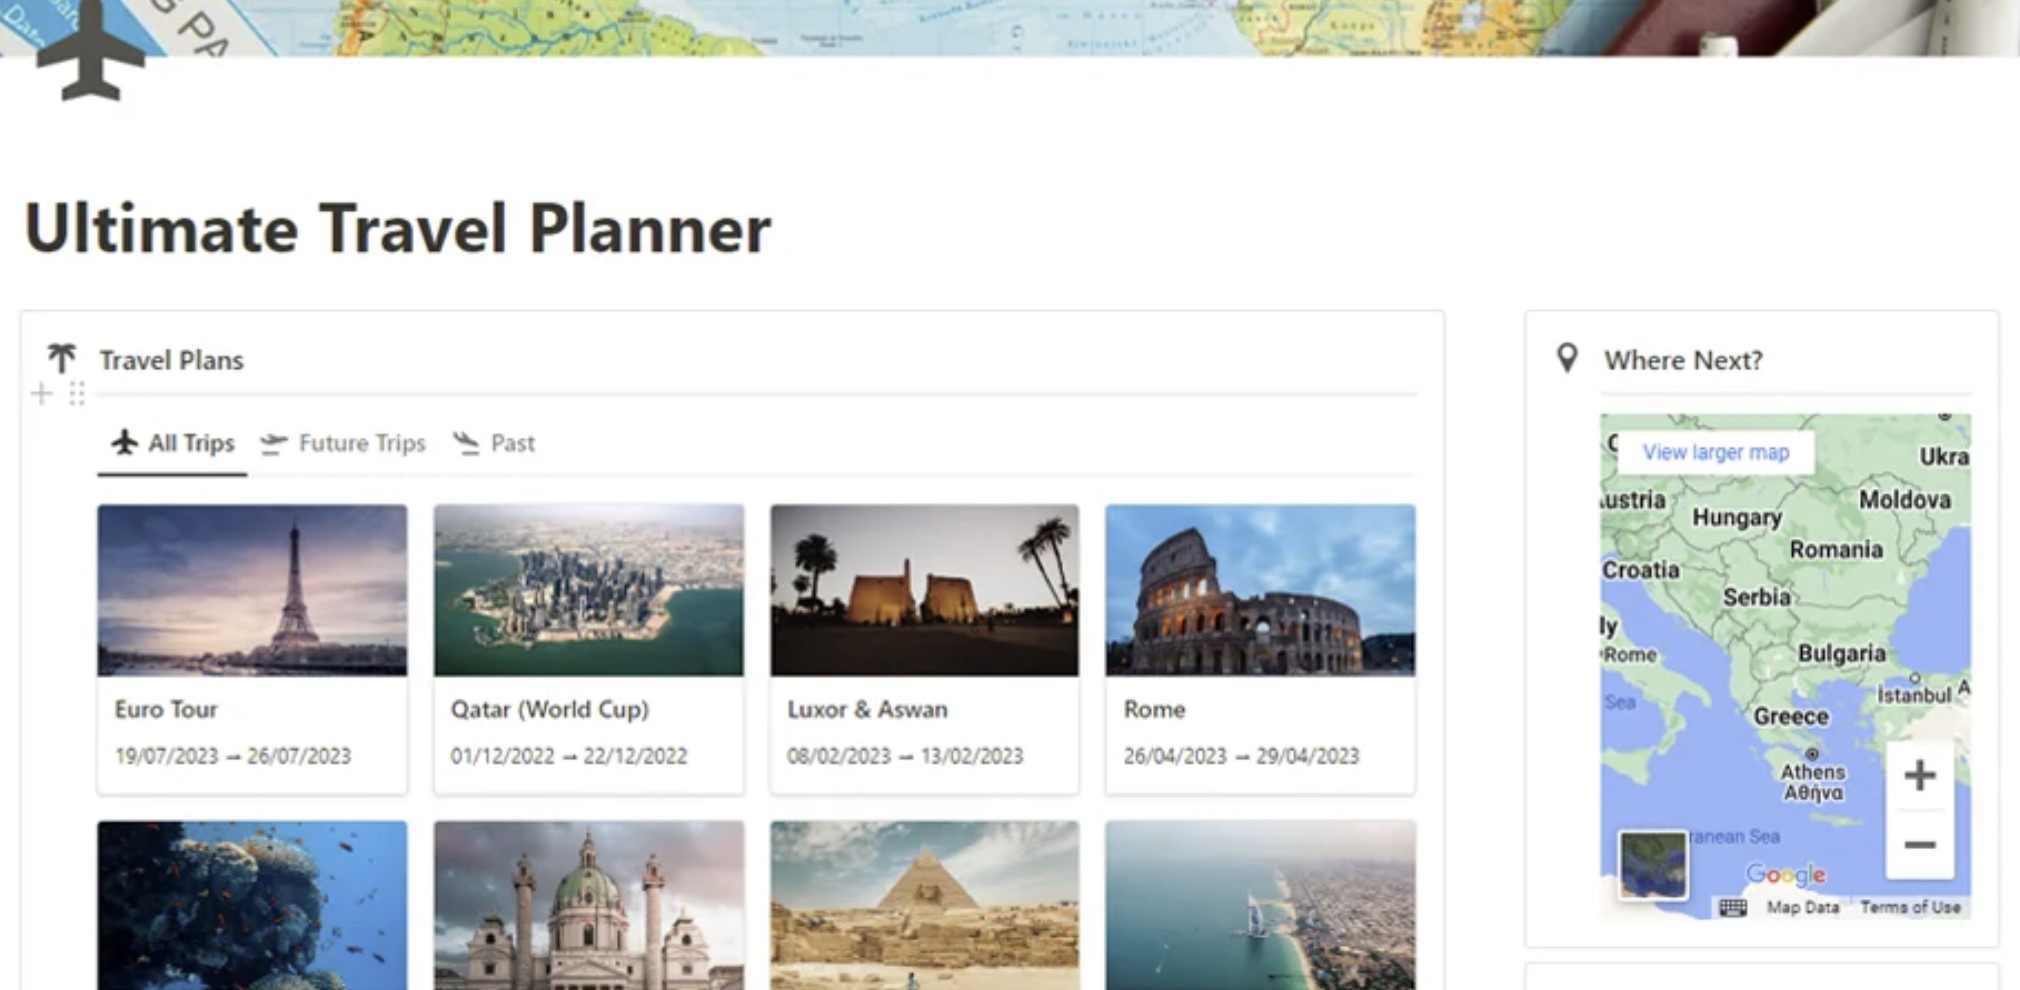This screenshot has width=2020, height=990.
Task: Open the Rome trip card image
Action: (x=1260, y=592)
